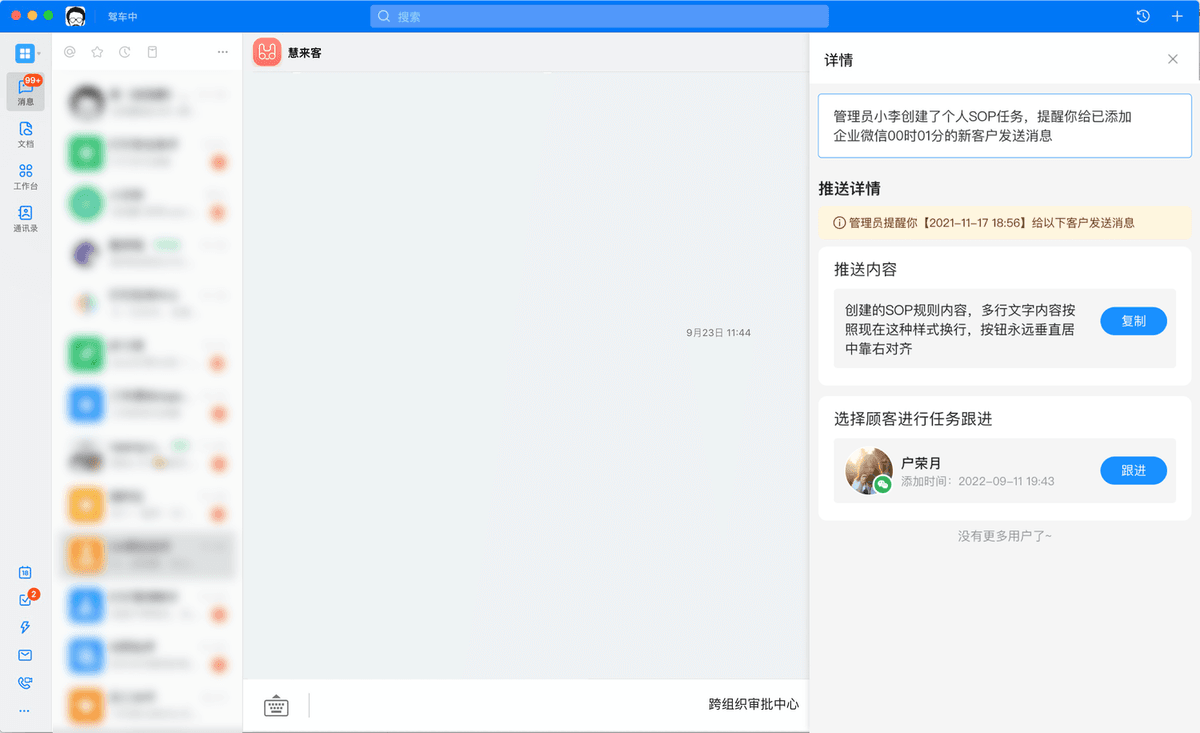Click the 推送内容 push content text block
The height and width of the screenshot is (733, 1200).
pos(959,329)
